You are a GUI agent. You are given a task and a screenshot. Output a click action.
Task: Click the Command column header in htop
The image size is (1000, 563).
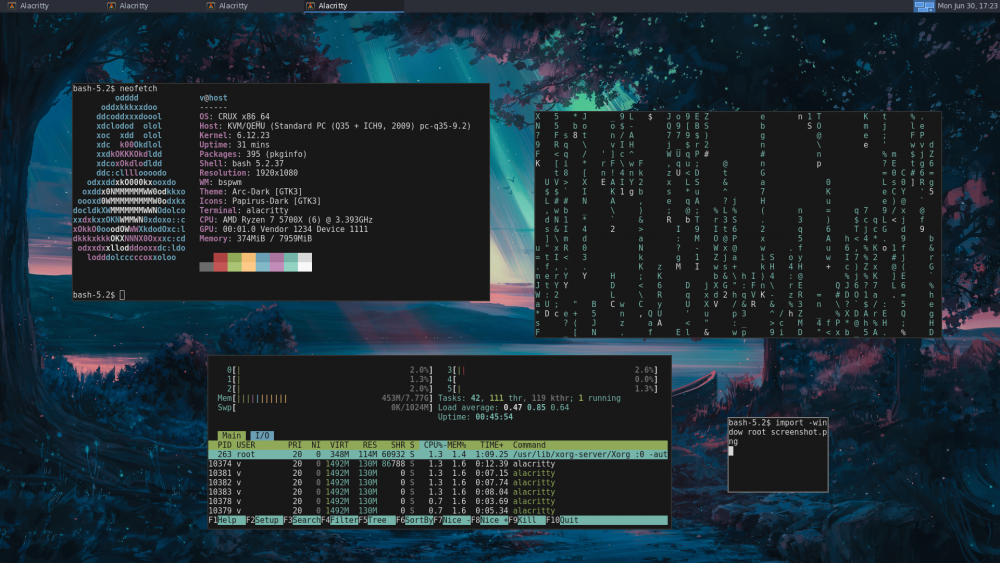point(529,445)
